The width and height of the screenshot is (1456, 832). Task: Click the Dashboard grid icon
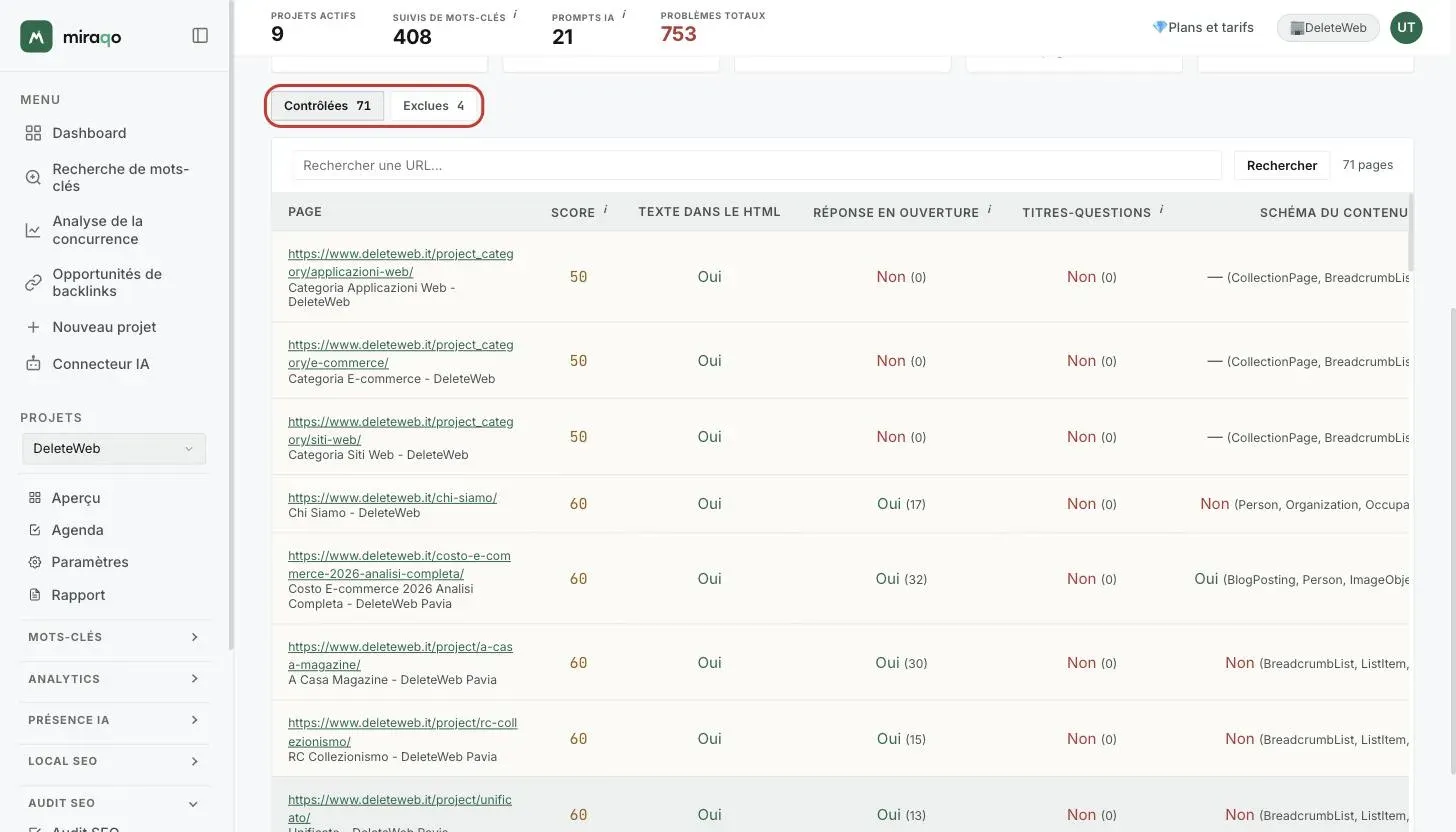[33, 133]
